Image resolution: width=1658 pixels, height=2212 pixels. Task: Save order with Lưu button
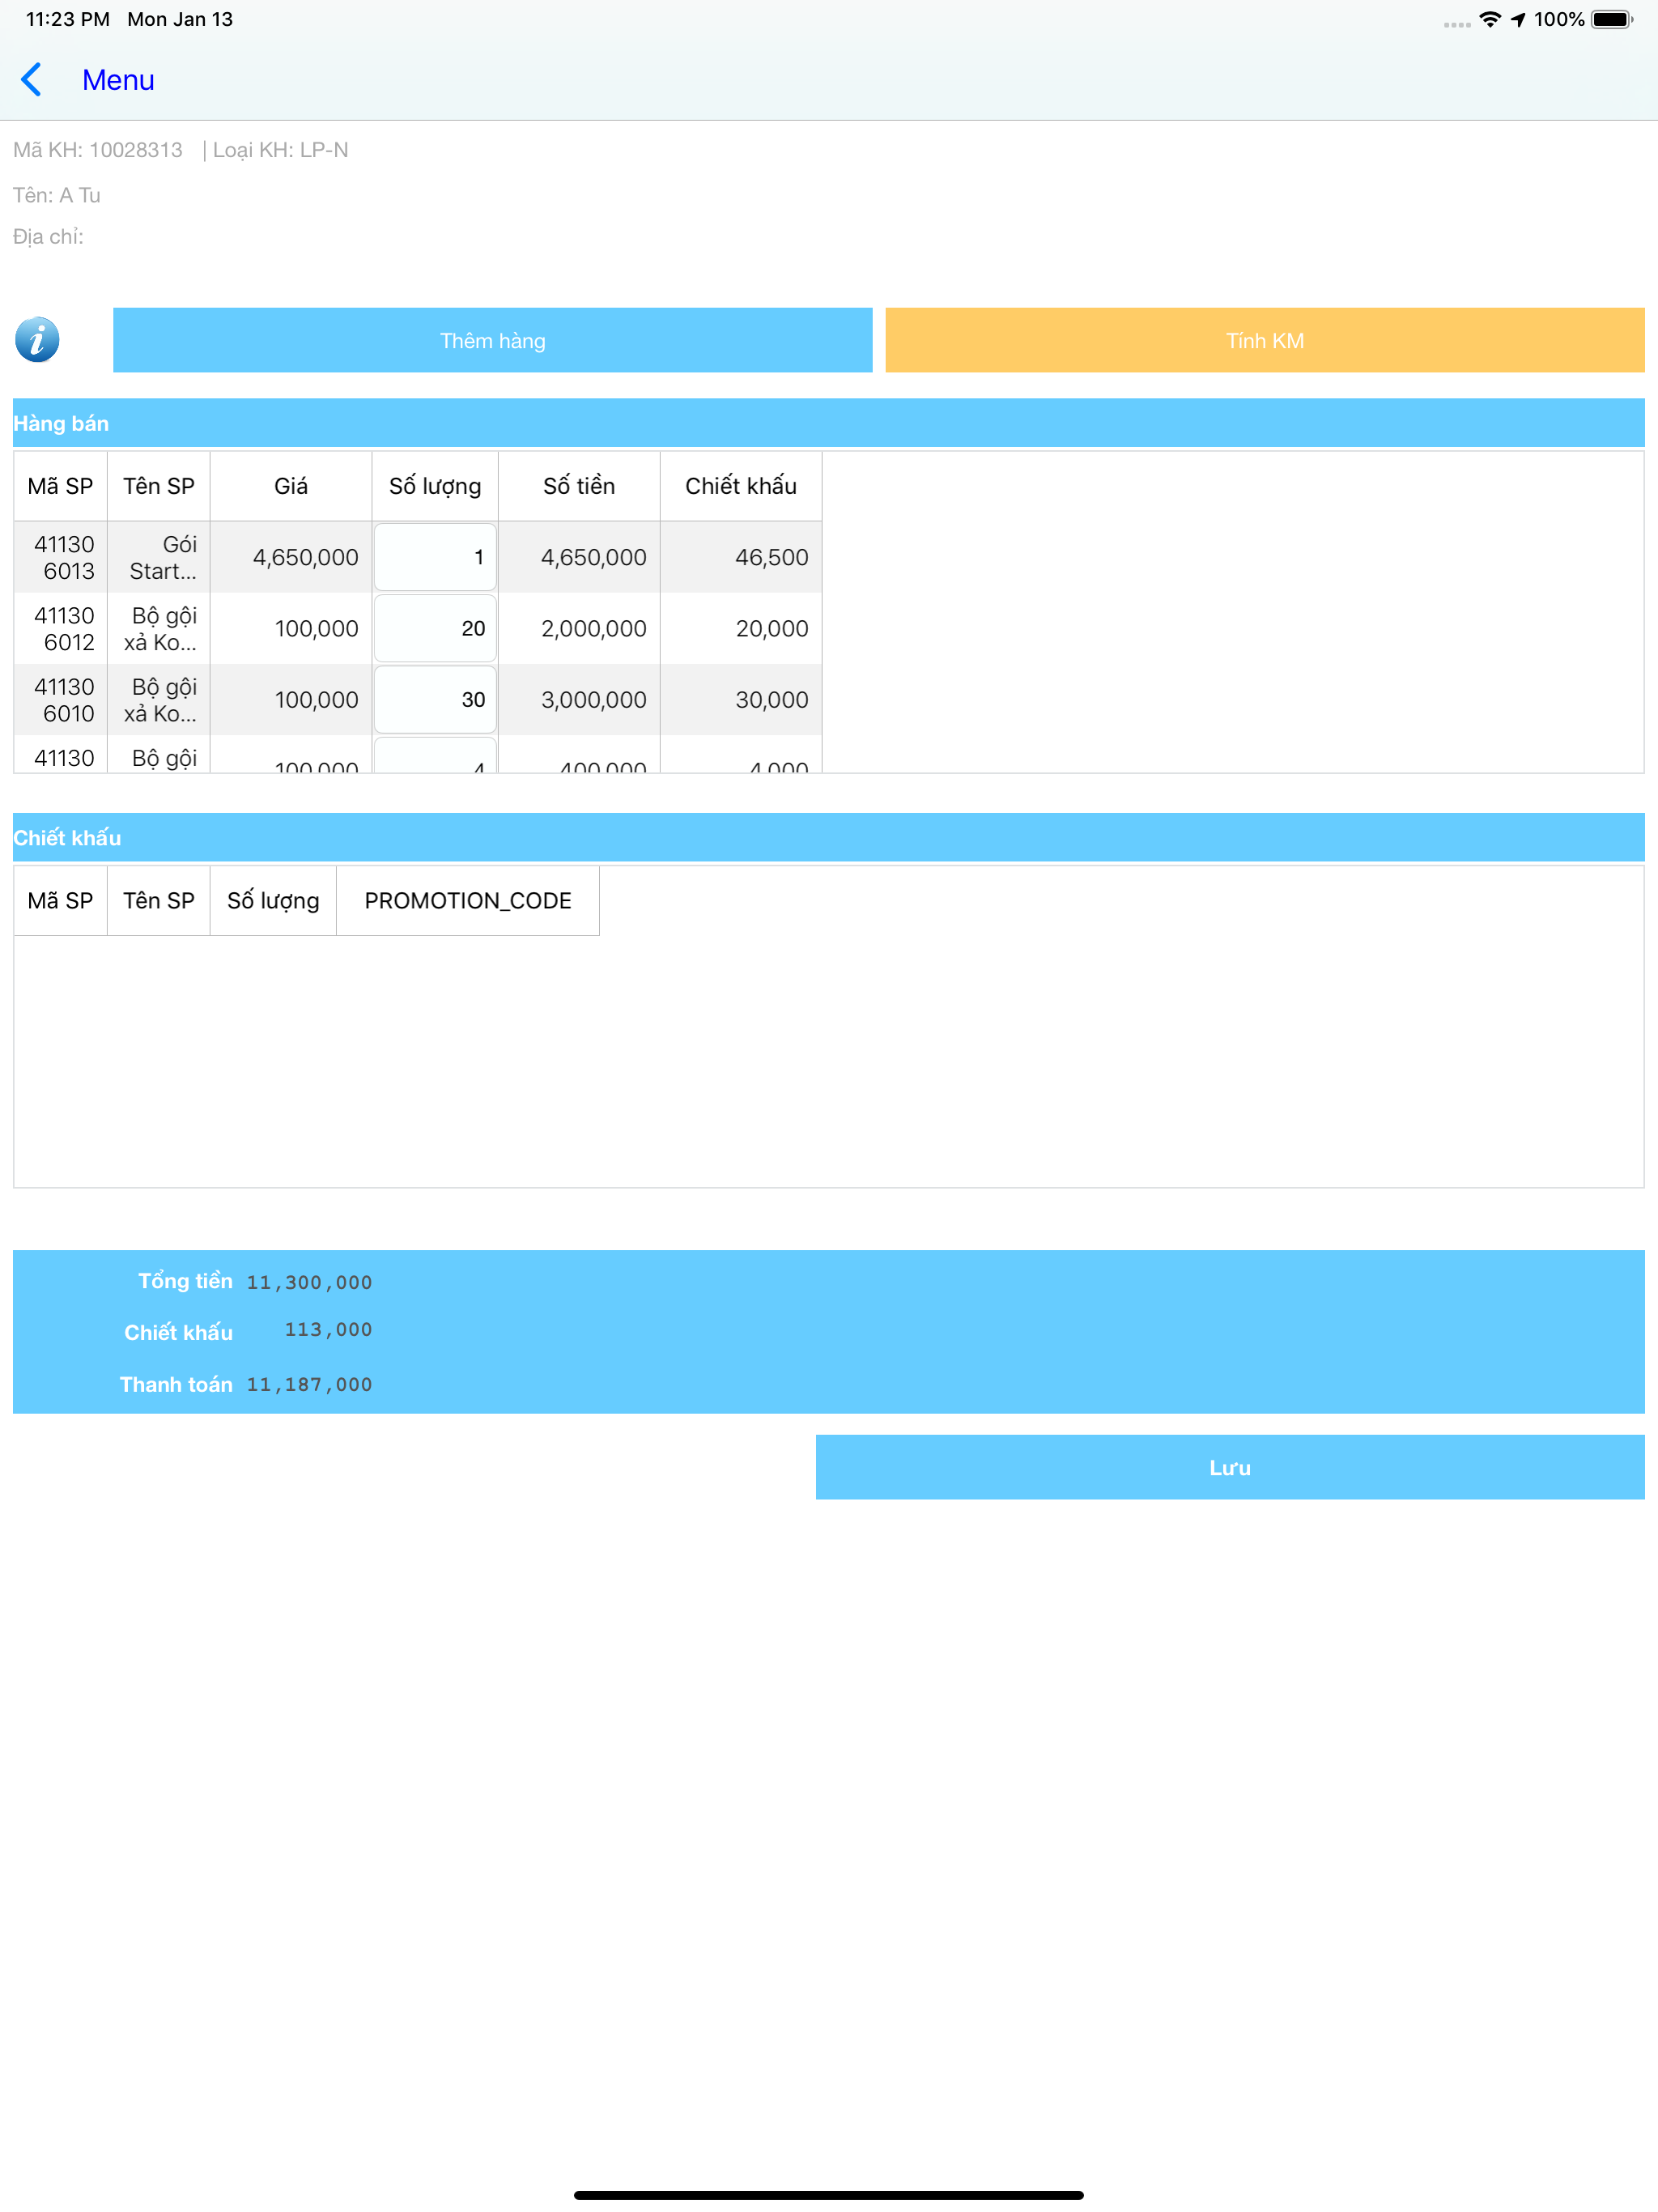click(x=1230, y=1467)
